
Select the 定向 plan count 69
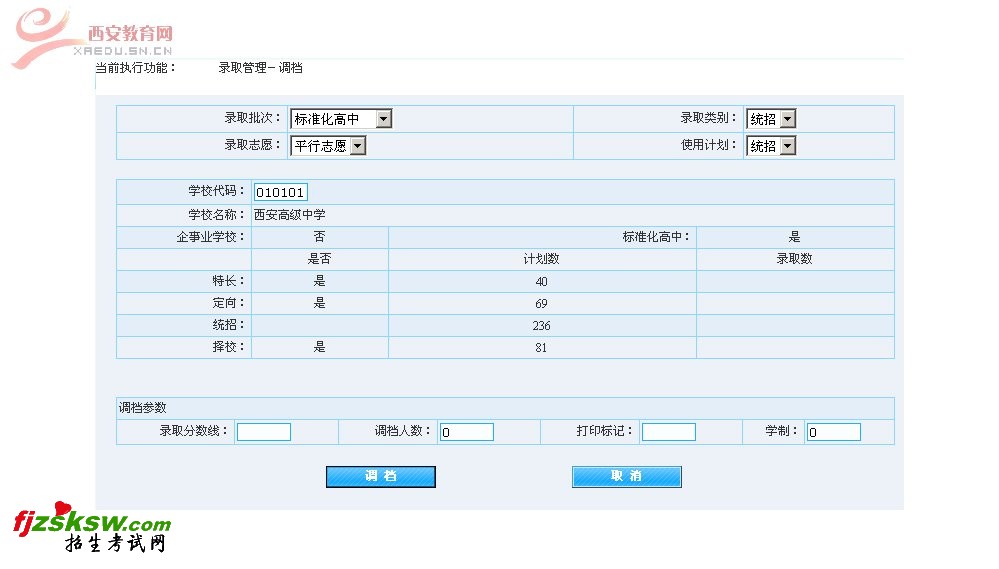pyautogui.click(x=541, y=303)
